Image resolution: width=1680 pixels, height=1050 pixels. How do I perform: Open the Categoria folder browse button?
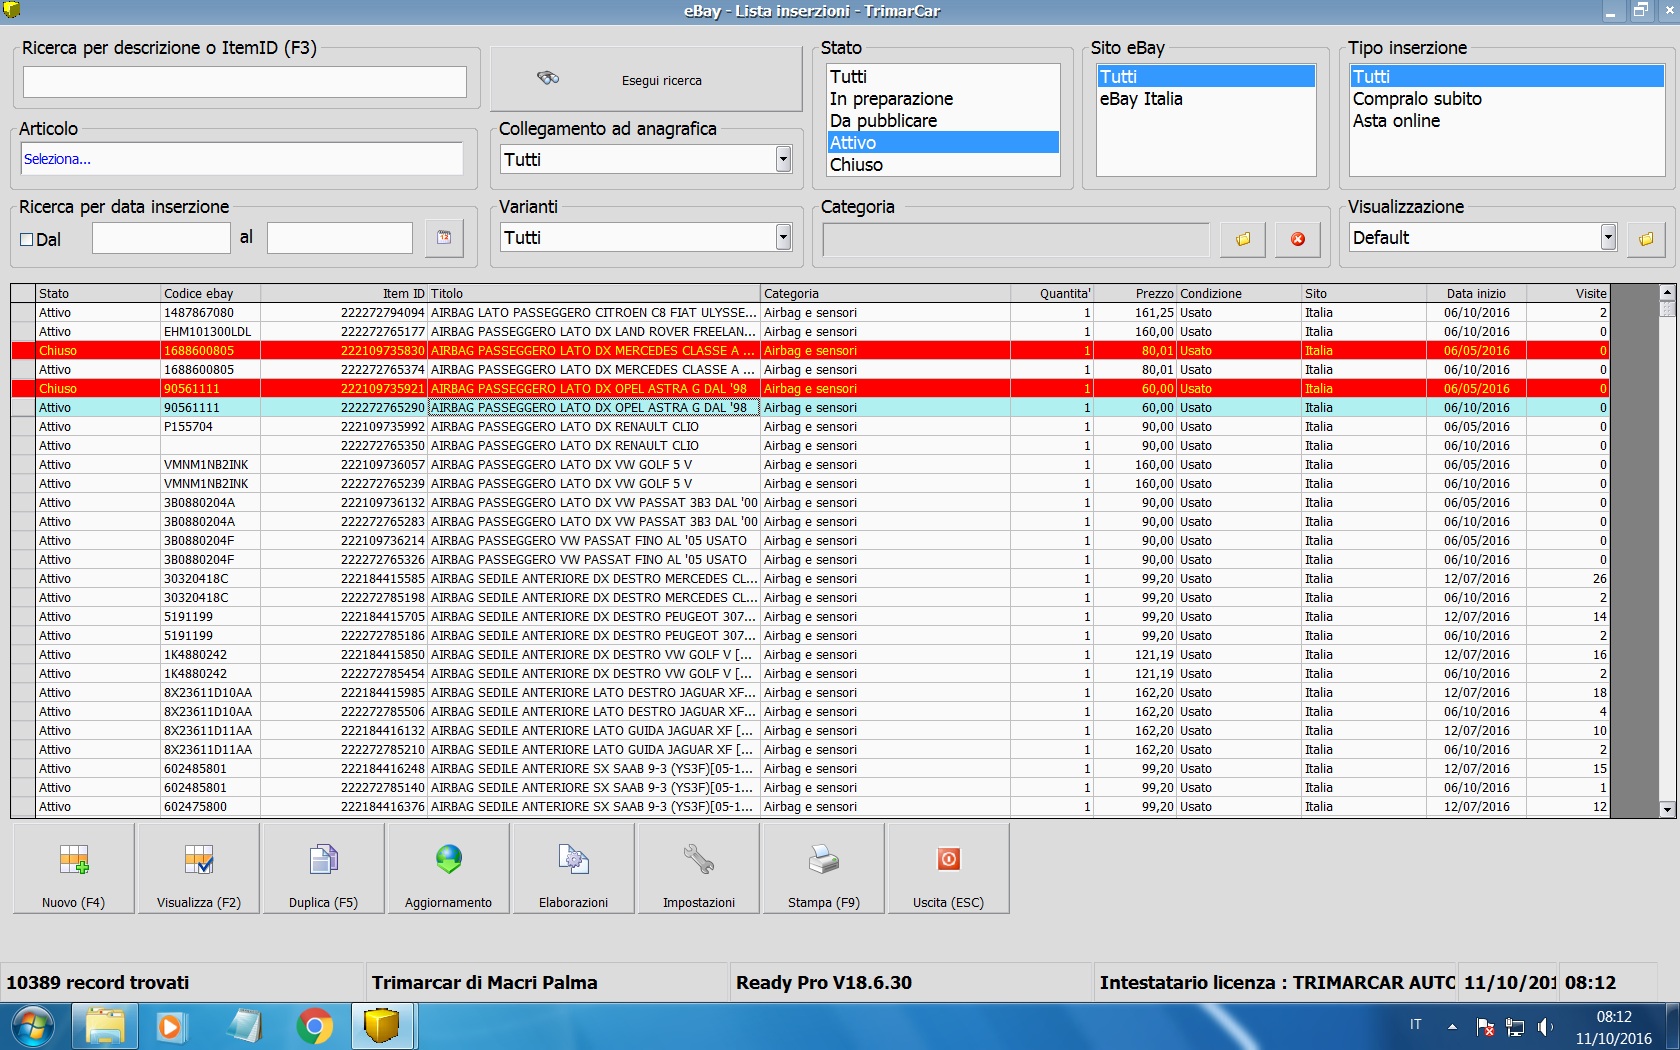pos(1243,239)
